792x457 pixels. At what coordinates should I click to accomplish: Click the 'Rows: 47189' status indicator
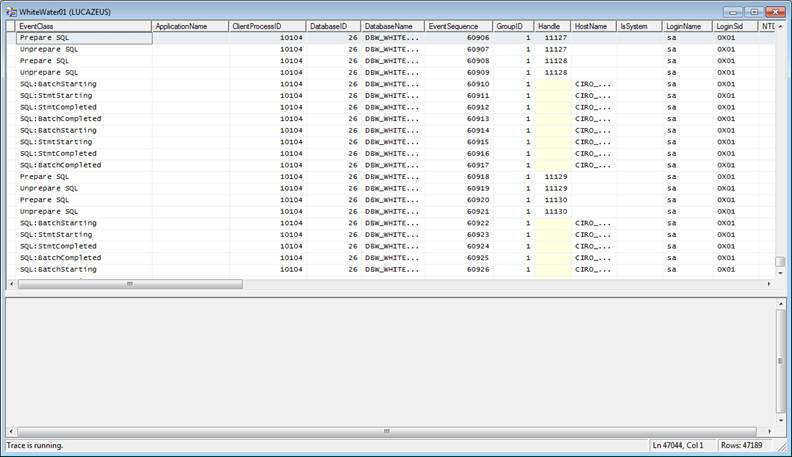click(x=741, y=445)
